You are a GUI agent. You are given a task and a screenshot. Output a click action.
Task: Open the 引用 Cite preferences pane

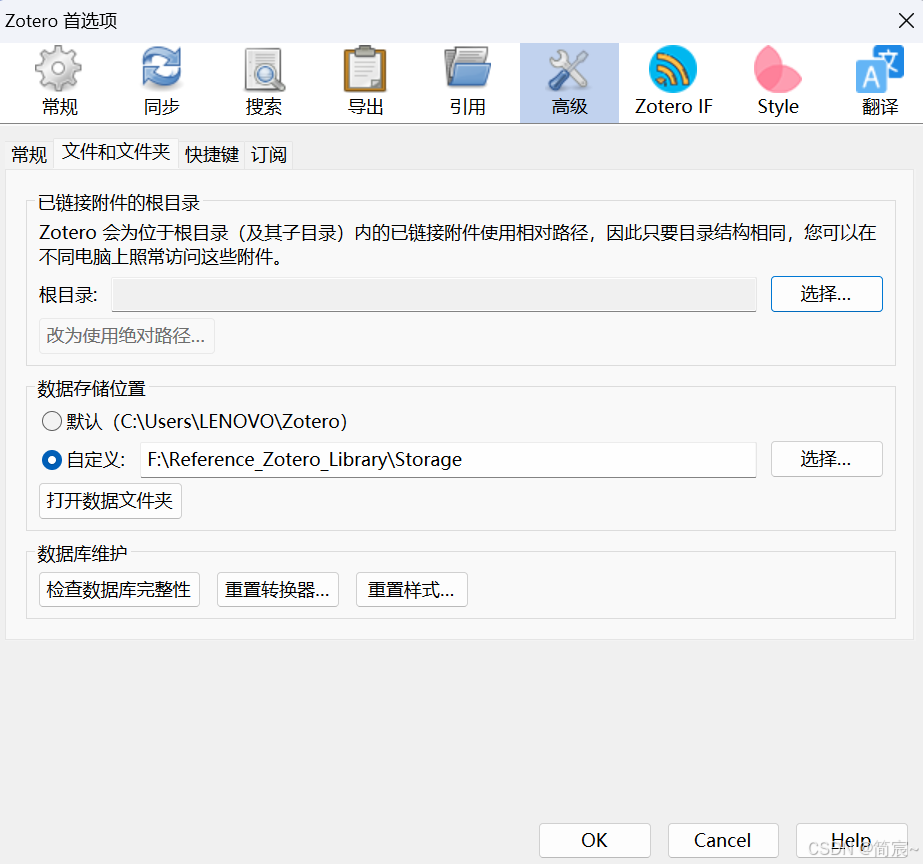pyautogui.click(x=467, y=82)
